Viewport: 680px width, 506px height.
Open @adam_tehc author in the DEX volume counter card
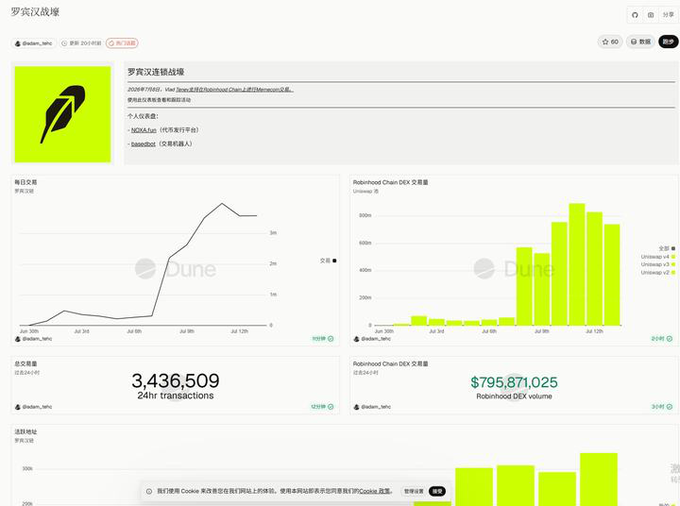coord(372,407)
